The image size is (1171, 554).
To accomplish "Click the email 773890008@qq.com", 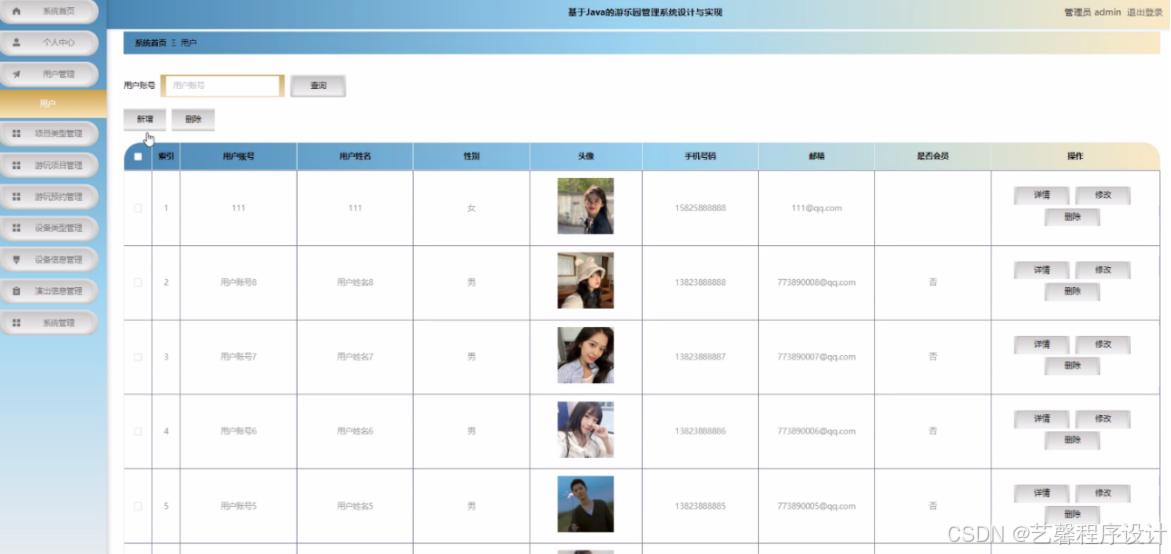I will 816,282.
